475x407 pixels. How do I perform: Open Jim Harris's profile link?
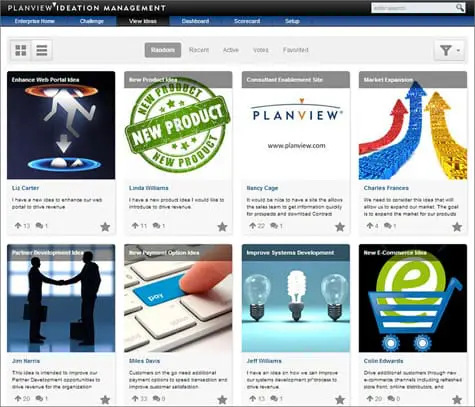click(26, 361)
